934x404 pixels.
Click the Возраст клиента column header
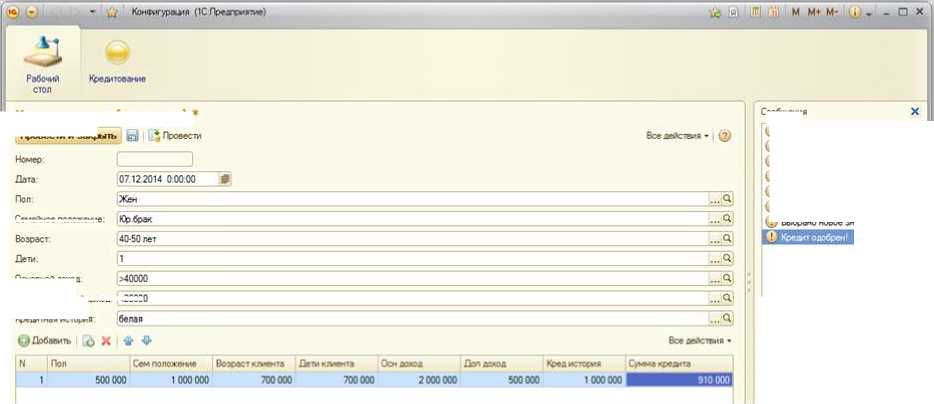[x=254, y=363]
